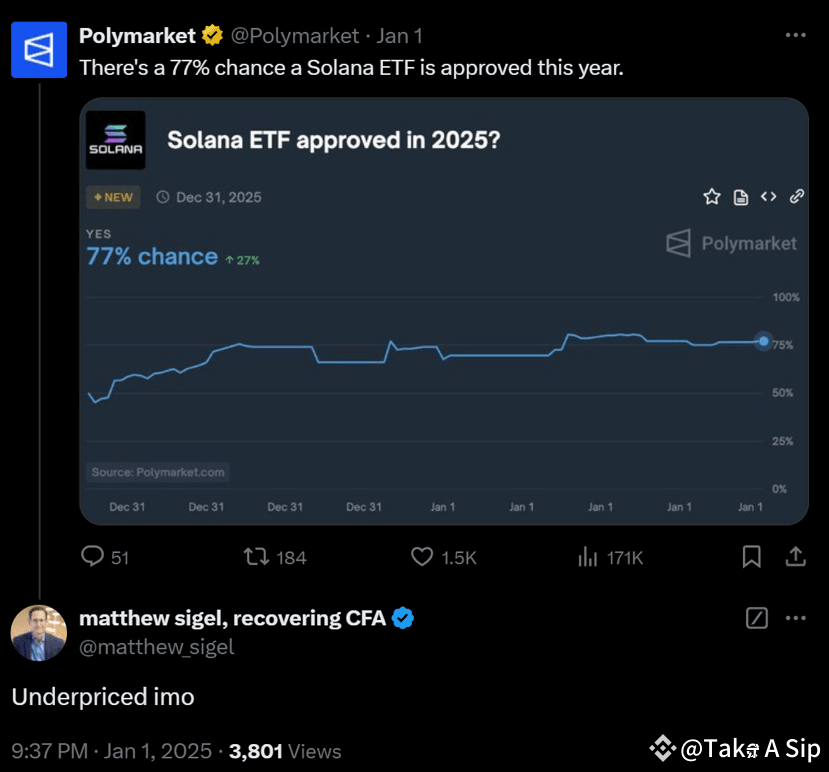Share the Polymarket tweet
Viewport: 829px width, 772px height.
click(x=796, y=557)
